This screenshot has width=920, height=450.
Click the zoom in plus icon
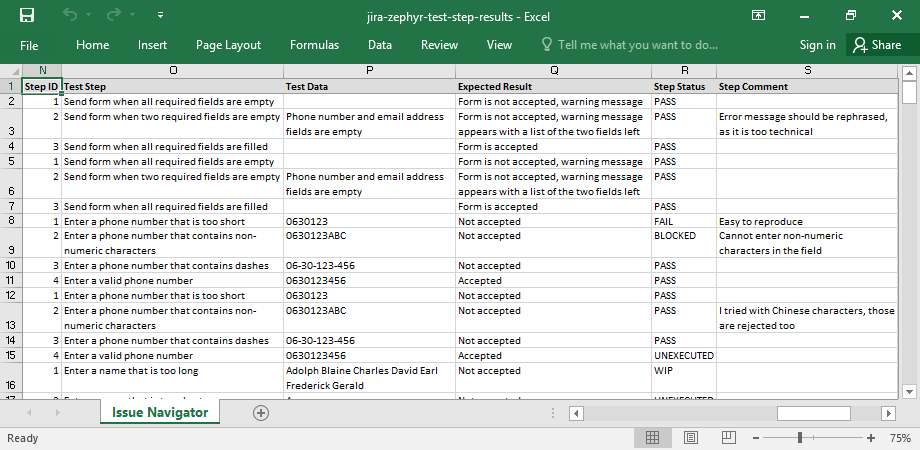tap(870, 438)
